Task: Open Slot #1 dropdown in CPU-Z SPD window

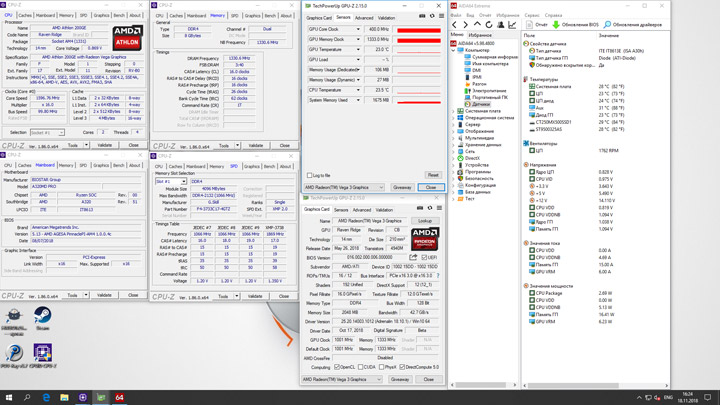Action: click(x=171, y=181)
